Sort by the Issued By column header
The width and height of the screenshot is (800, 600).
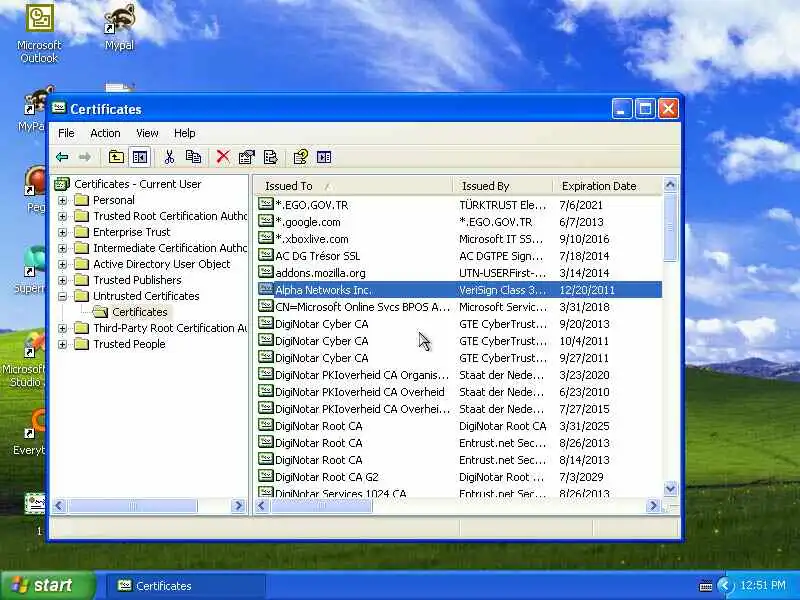pyautogui.click(x=502, y=186)
